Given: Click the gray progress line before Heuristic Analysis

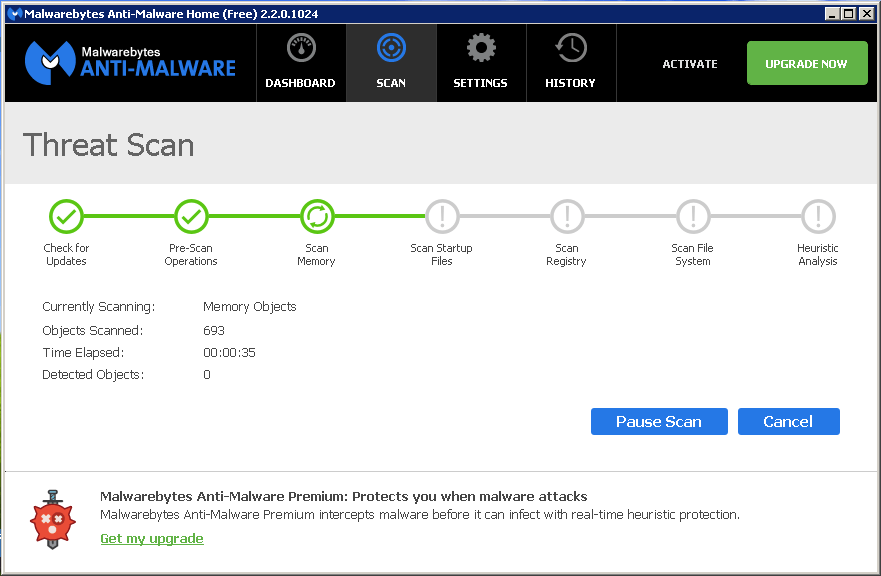Looking at the screenshot, I should (756, 216).
